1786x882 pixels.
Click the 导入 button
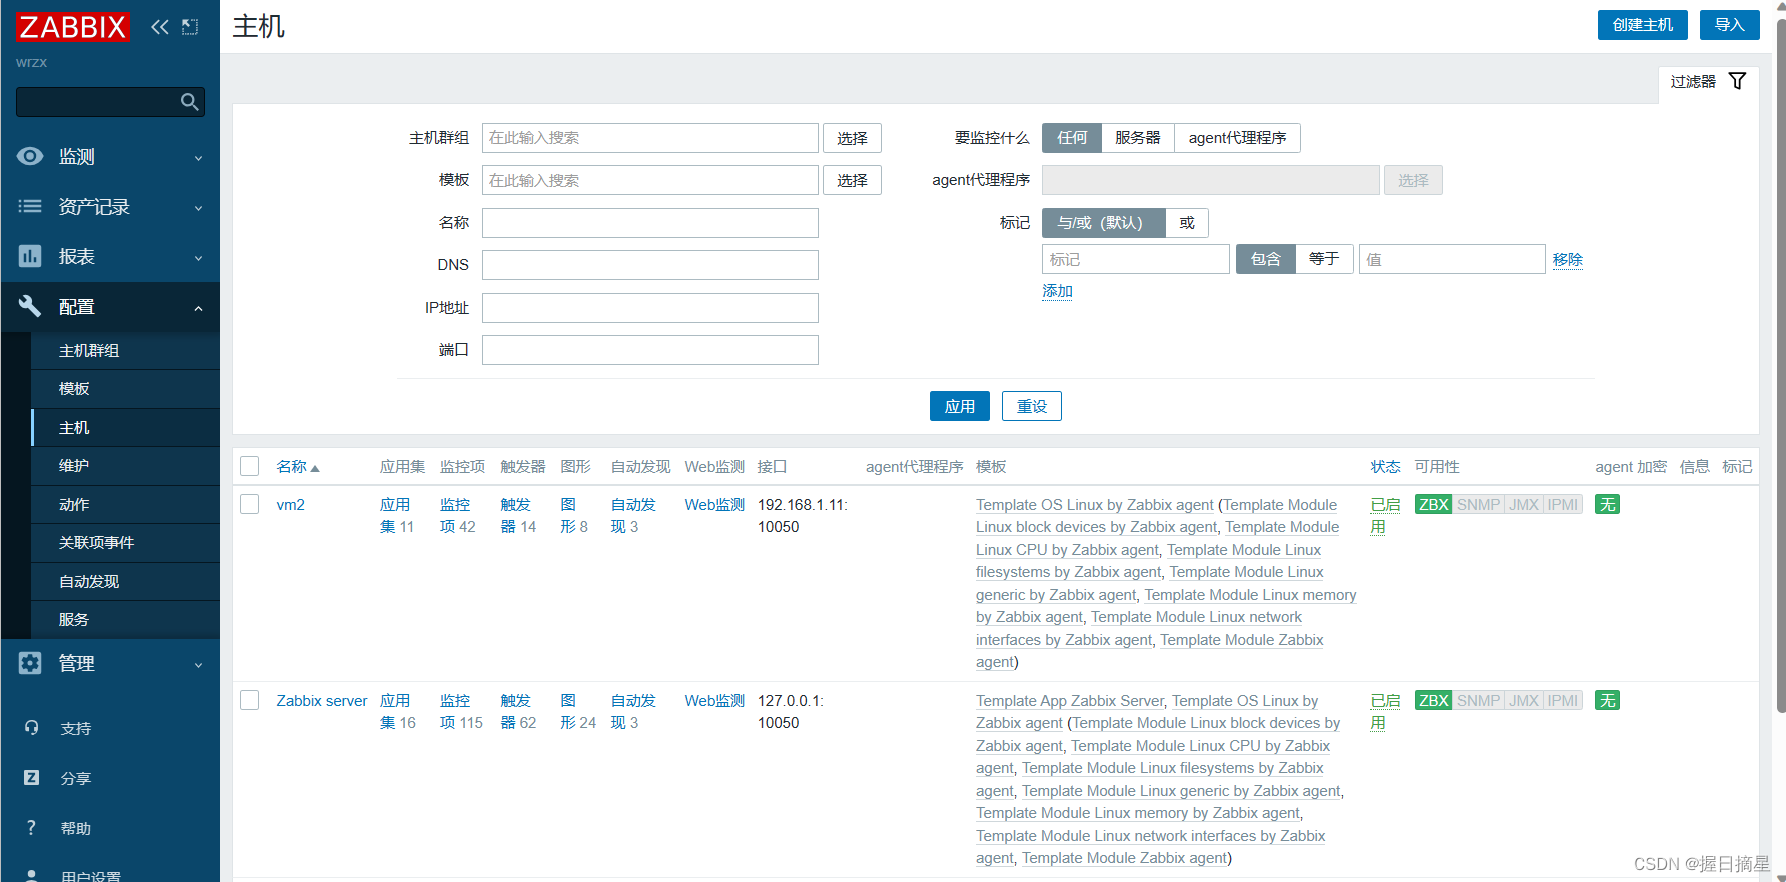[x=1729, y=25]
